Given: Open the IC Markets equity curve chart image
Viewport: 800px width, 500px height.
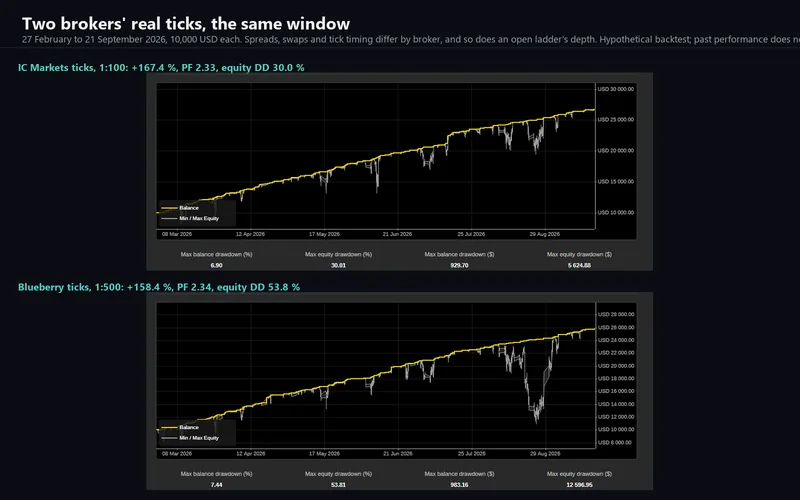Looking at the screenshot, I should click(x=399, y=171).
